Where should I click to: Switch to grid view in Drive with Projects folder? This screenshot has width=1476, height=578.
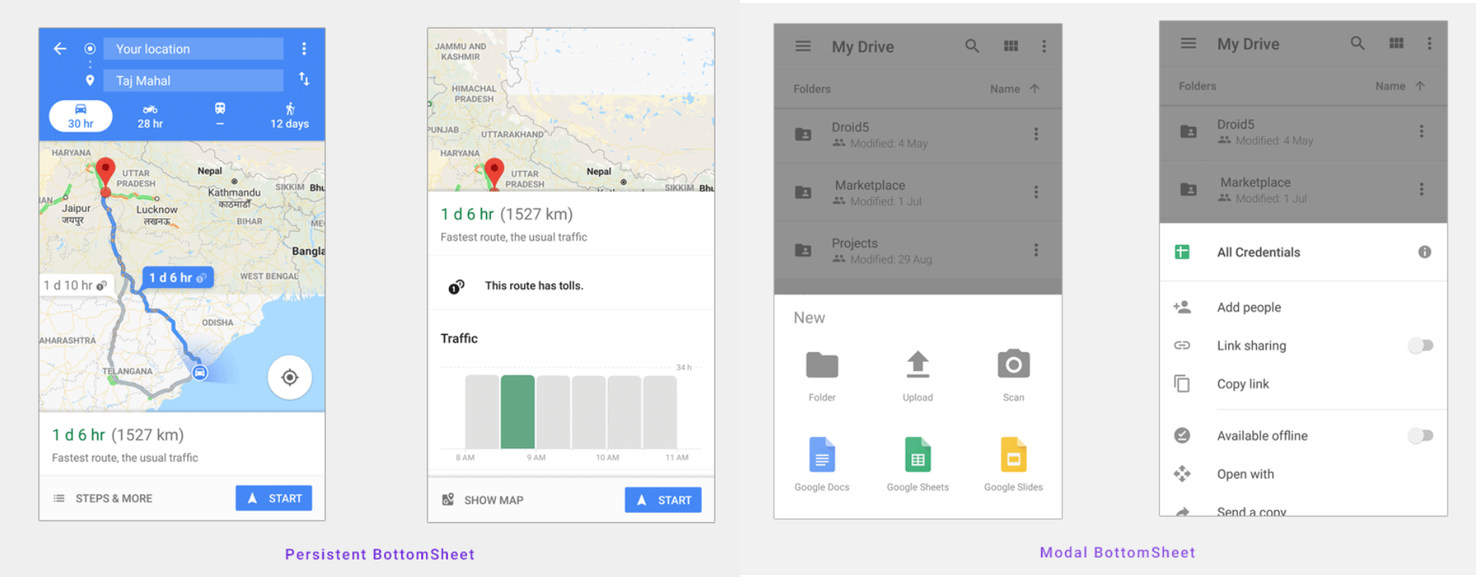1011,46
